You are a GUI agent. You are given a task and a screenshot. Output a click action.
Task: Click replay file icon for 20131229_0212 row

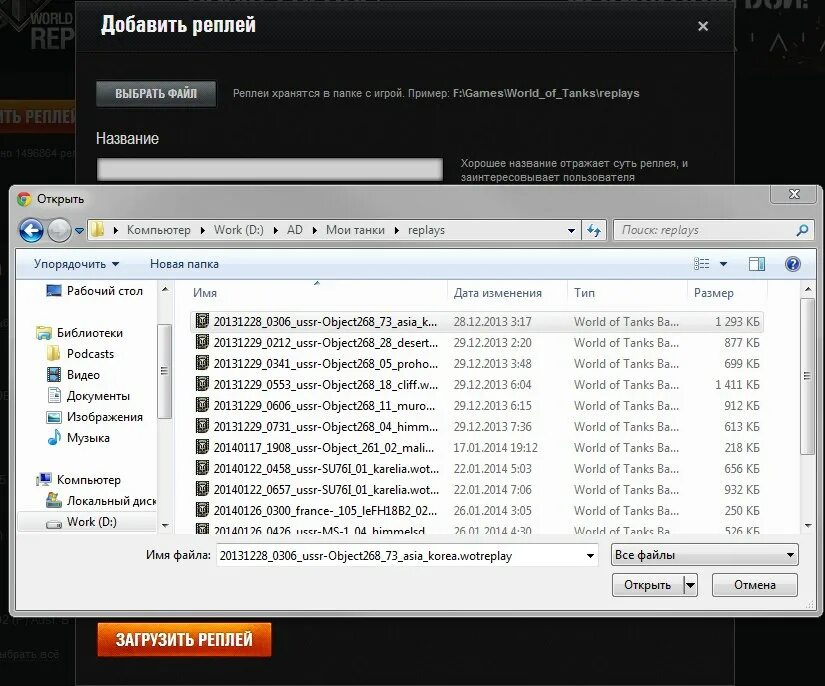pyautogui.click(x=202, y=342)
